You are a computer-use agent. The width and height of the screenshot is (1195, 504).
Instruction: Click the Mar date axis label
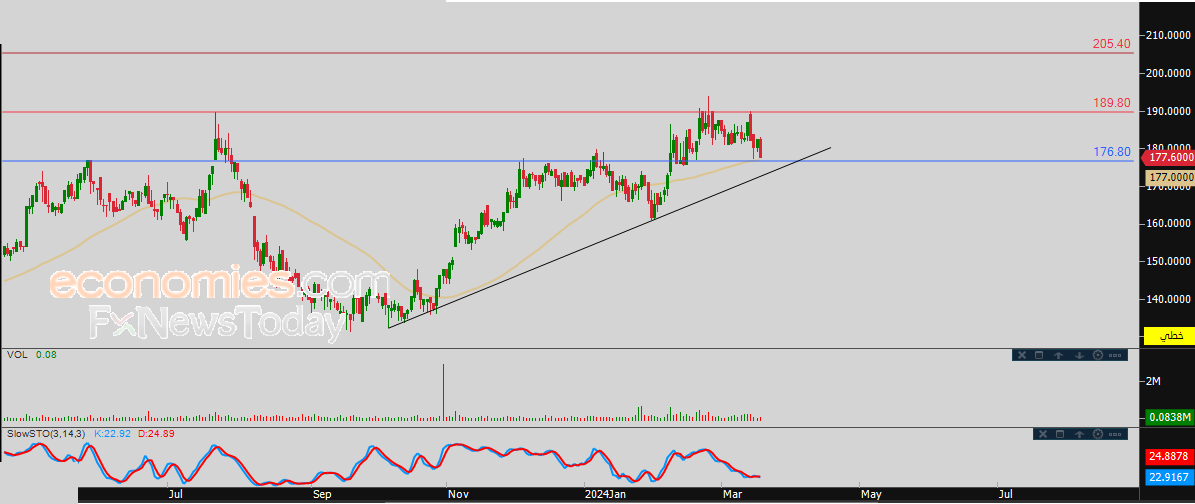(x=732, y=494)
